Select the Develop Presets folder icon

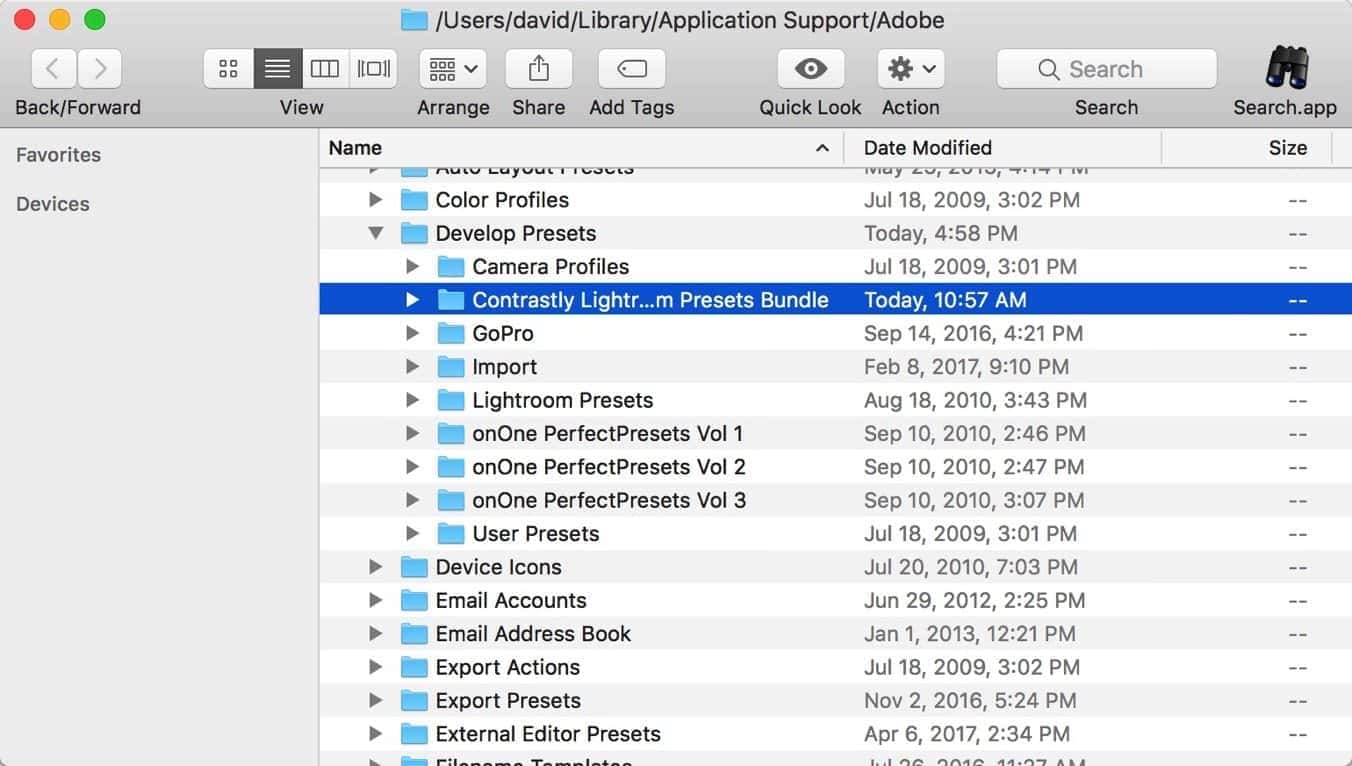point(414,233)
